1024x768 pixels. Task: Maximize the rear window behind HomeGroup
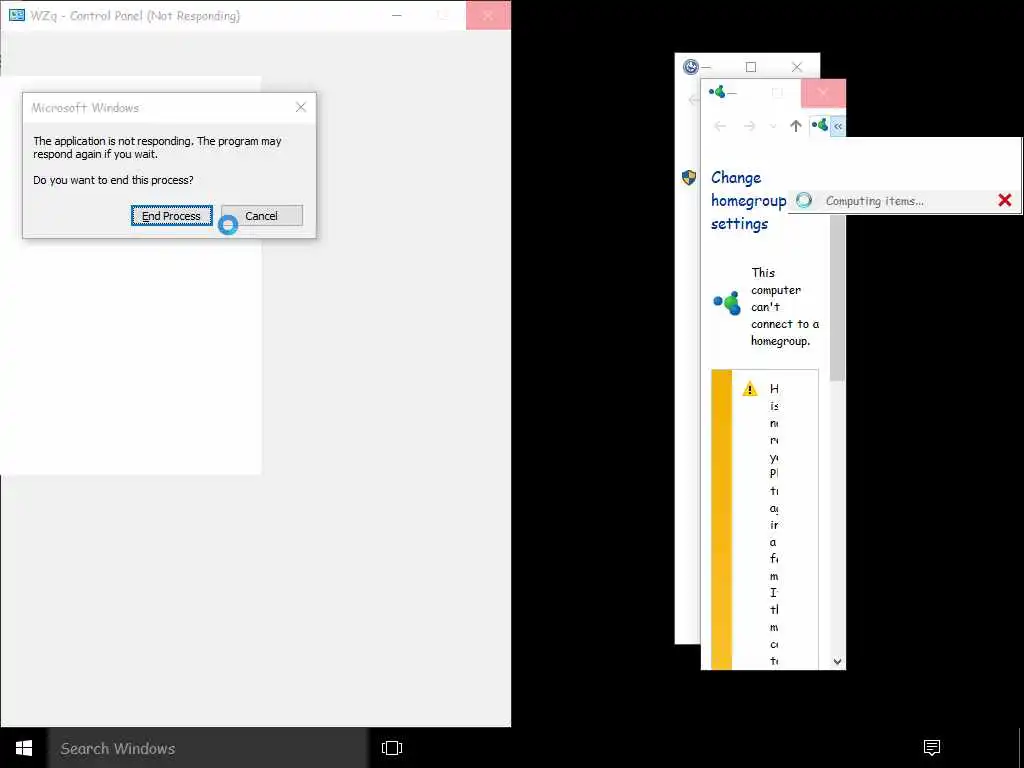751,67
